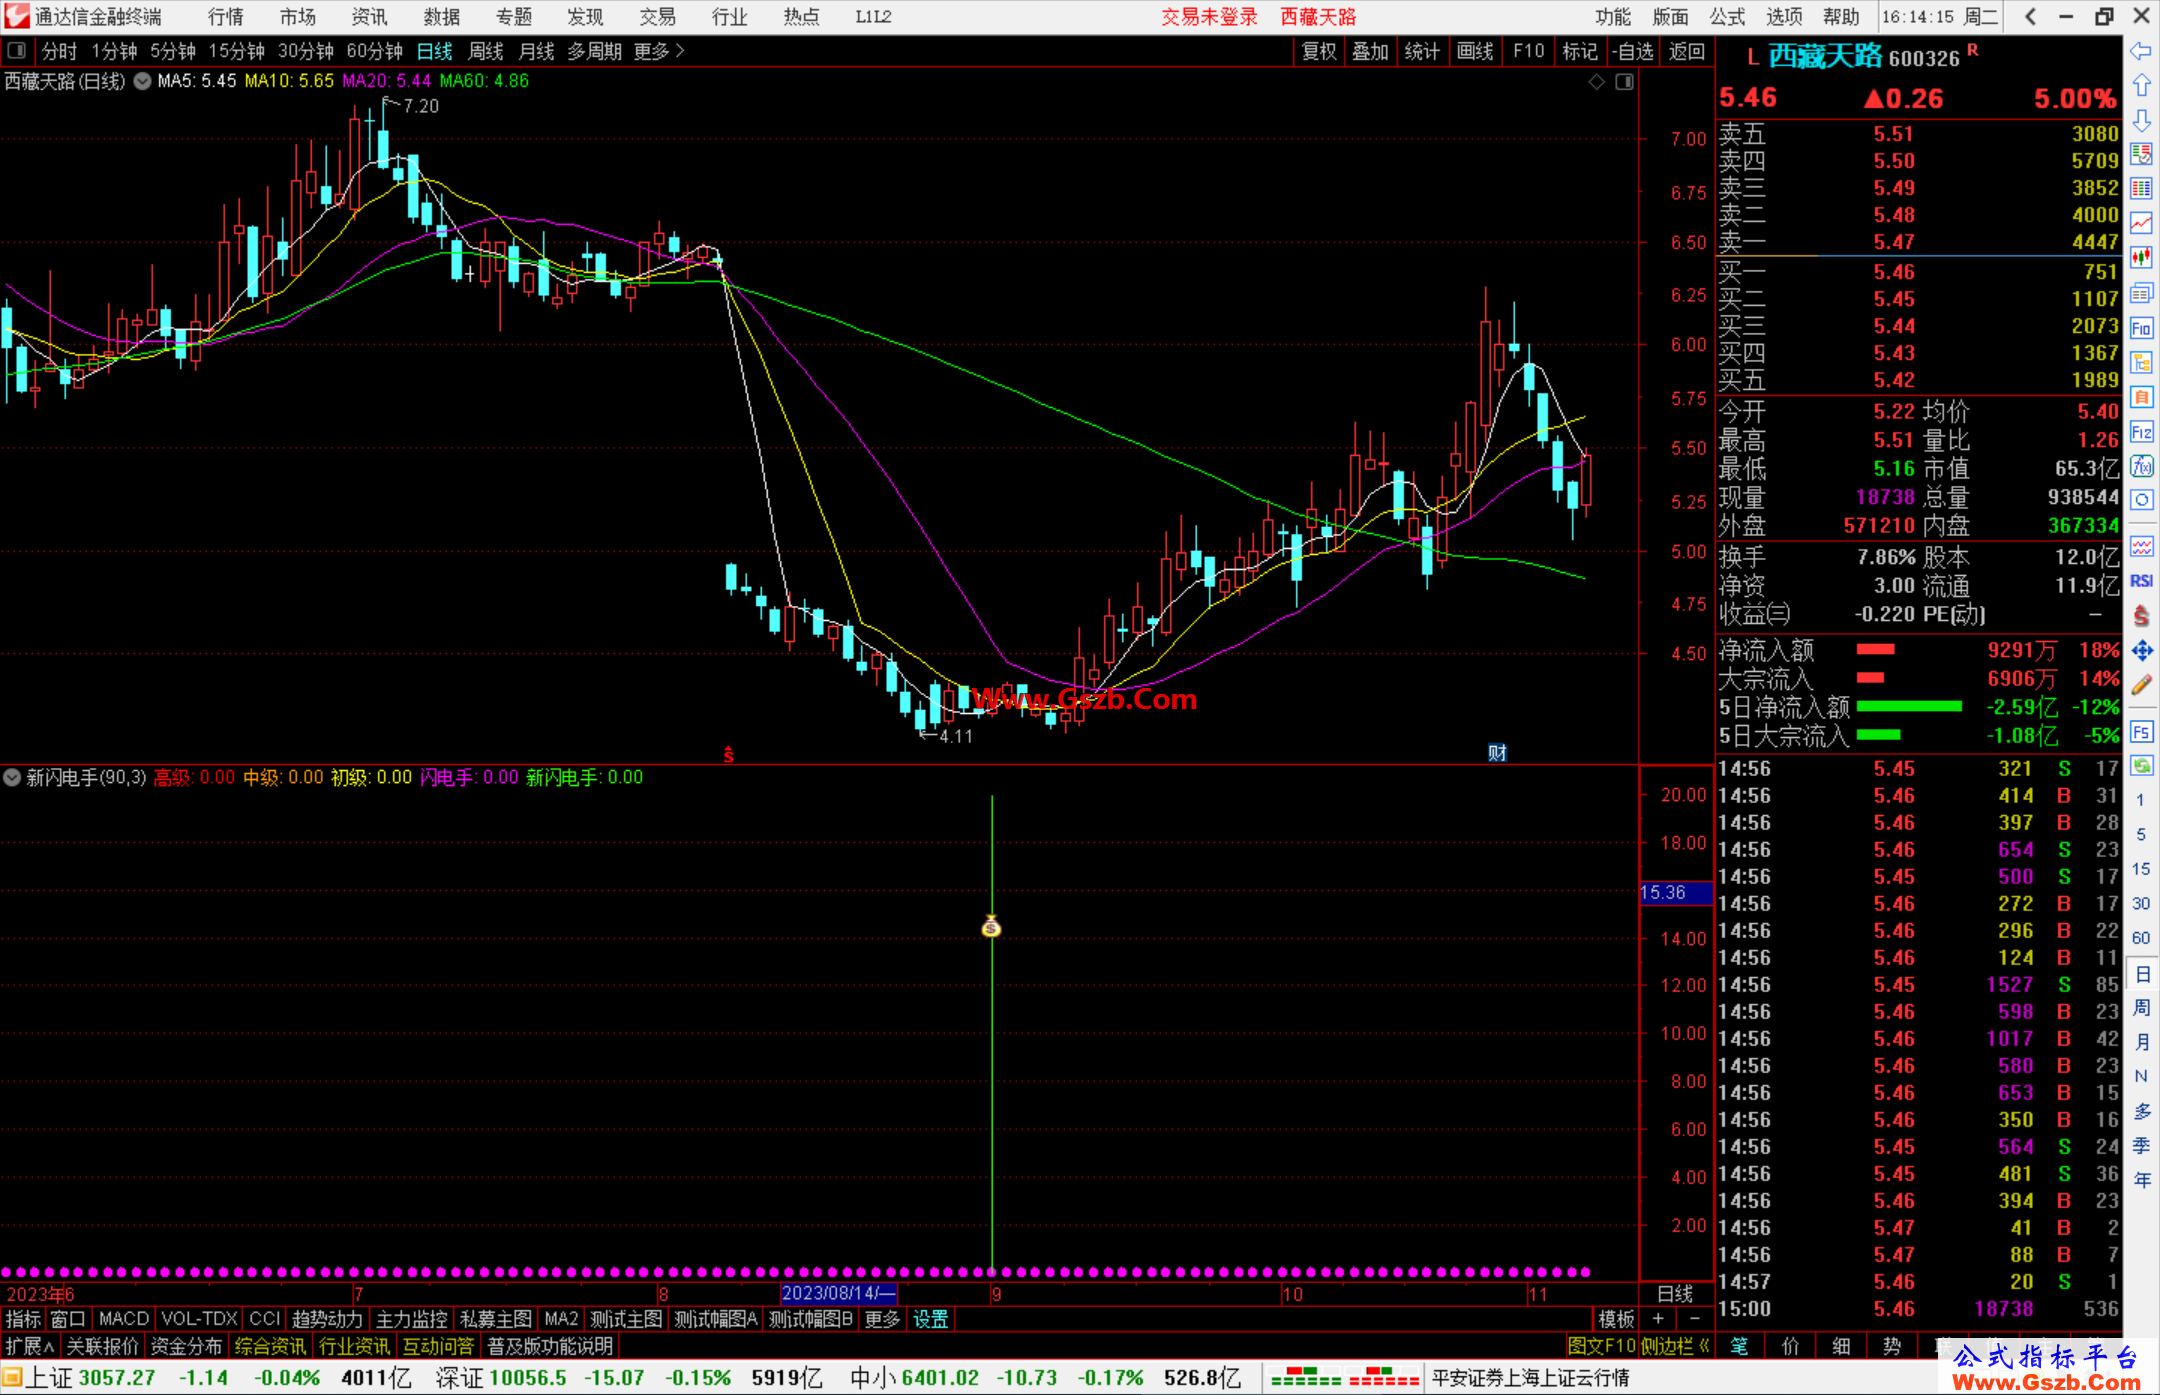Click the up arrow sidebar icon
2160x1395 pixels.
pyautogui.click(x=2141, y=86)
